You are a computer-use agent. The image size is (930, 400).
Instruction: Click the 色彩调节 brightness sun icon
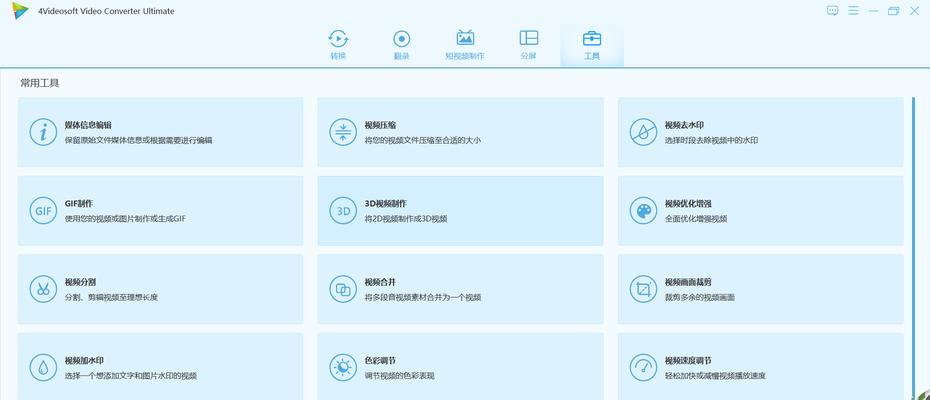click(343, 367)
